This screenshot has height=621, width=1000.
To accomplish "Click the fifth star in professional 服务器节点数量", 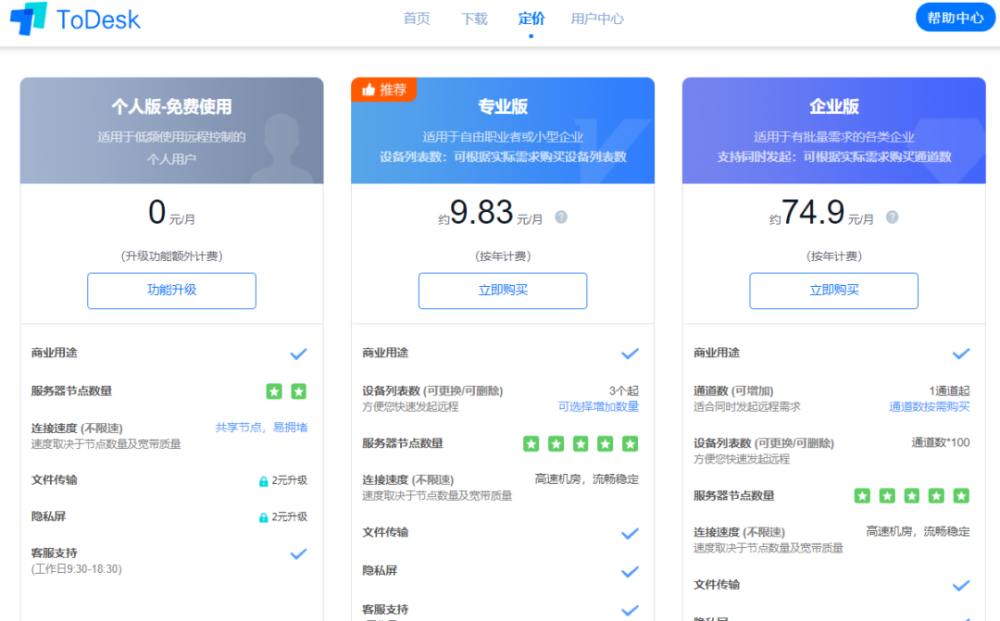I will pos(630,444).
